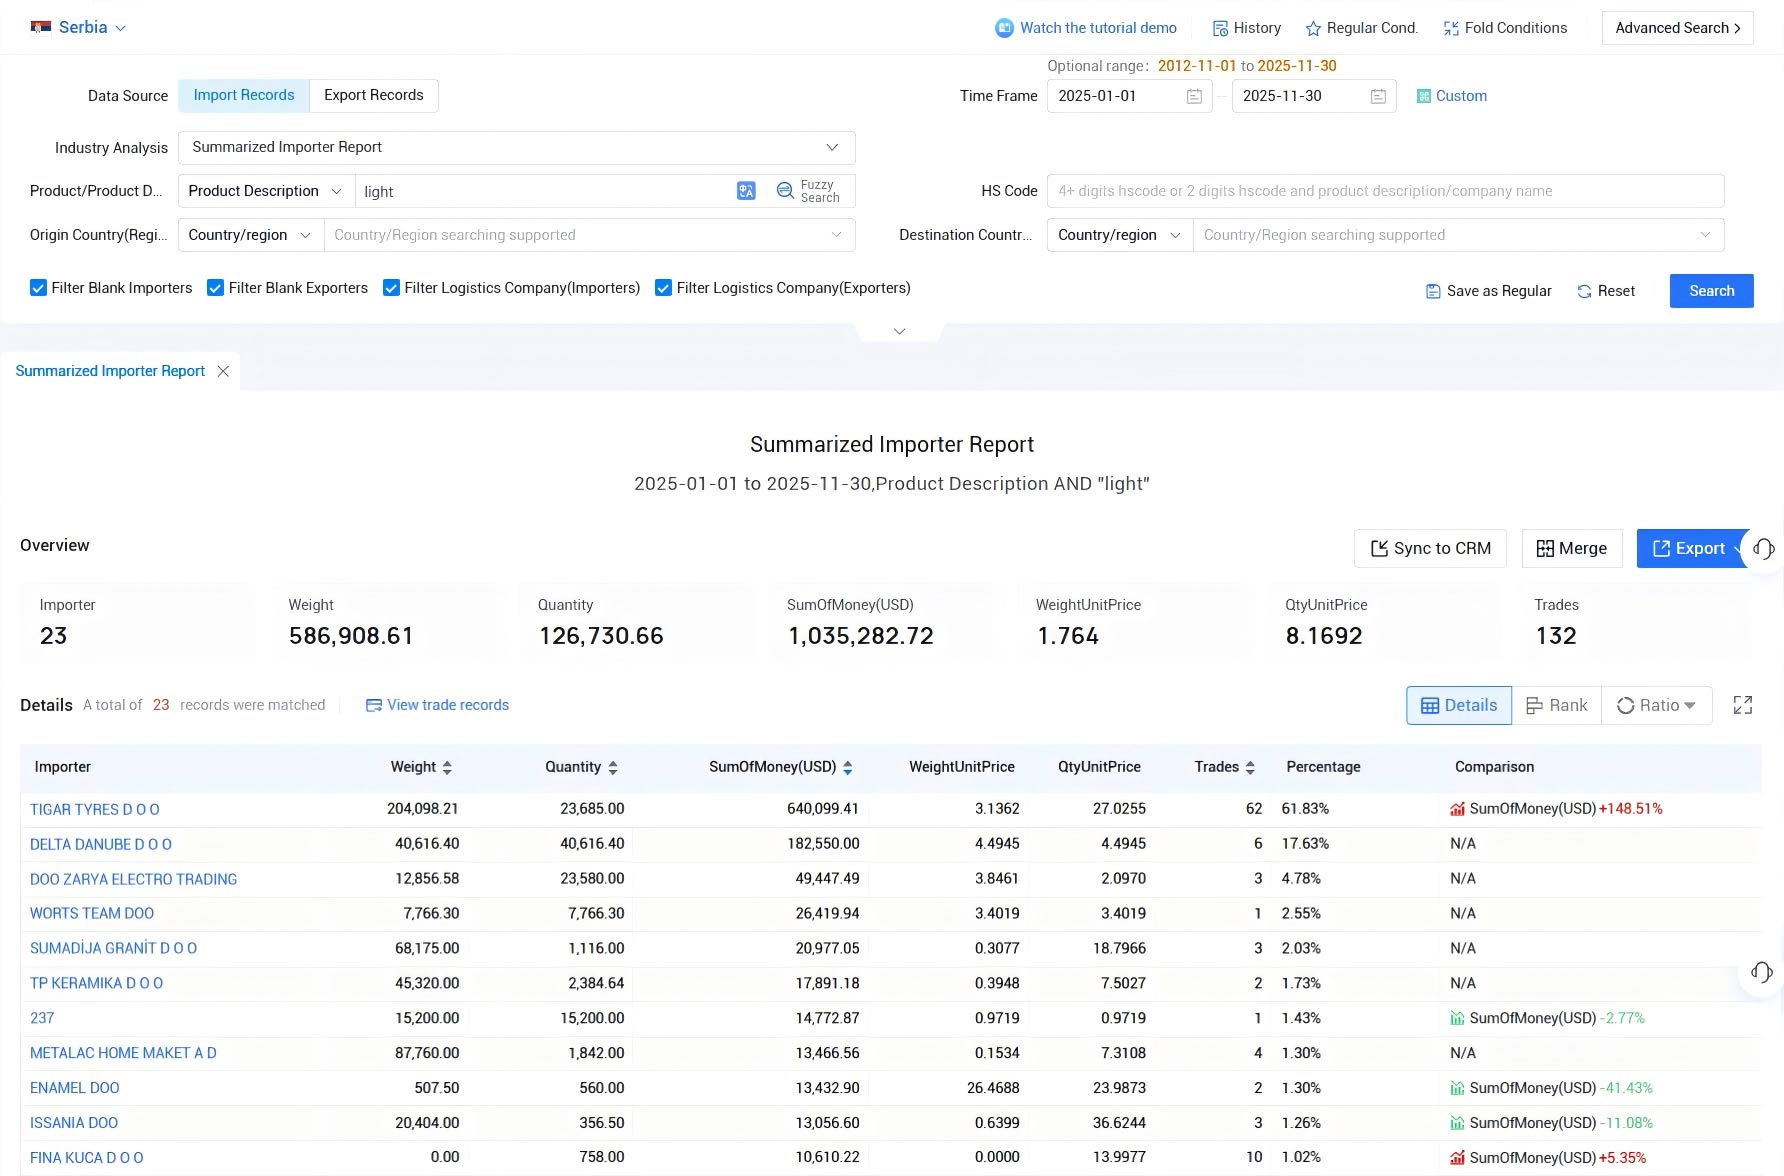The image size is (1784, 1176).
Task: Toggle Filter Blank Importers checkbox
Action: click(38, 288)
